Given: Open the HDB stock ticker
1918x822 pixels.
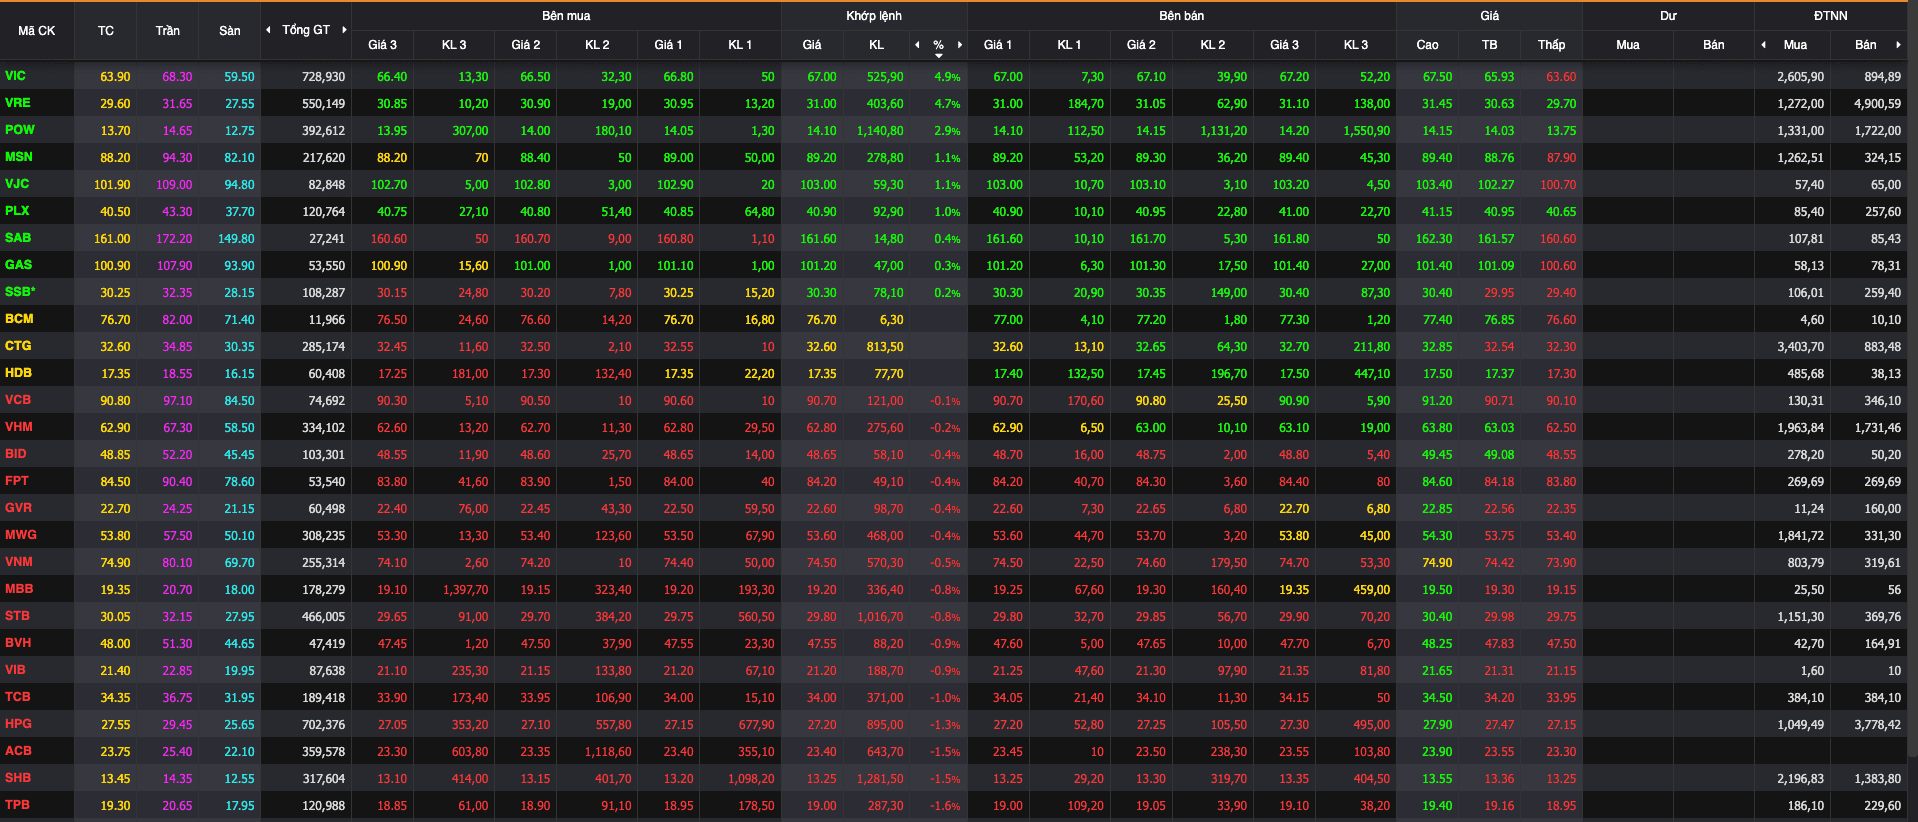Looking at the screenshot, I should [x=18, y=373].
